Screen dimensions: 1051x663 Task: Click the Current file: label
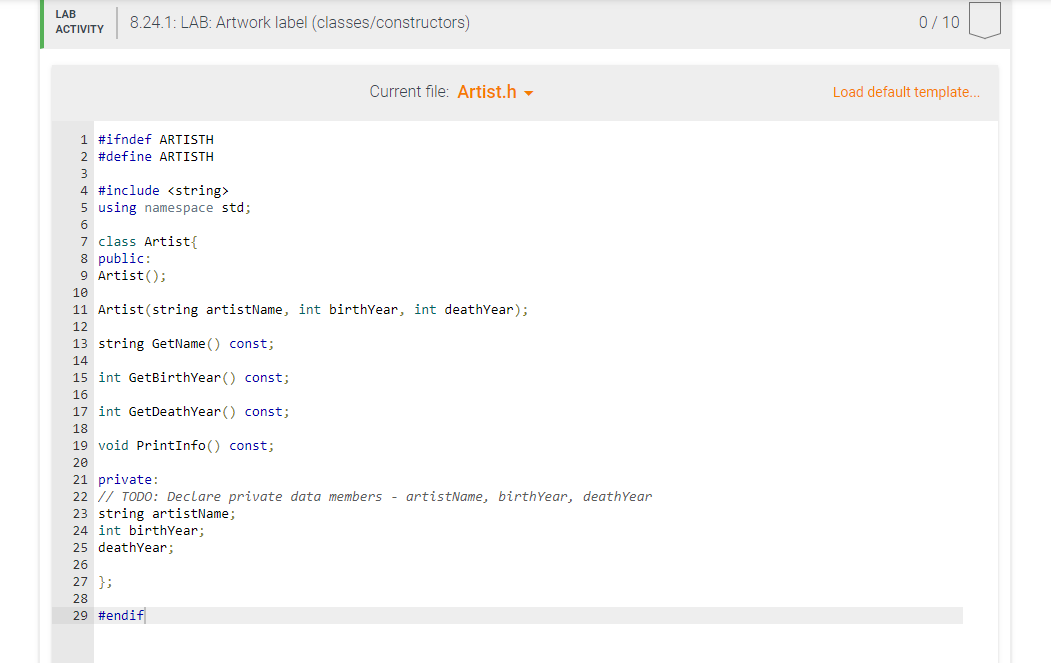[x=409, y=92]
